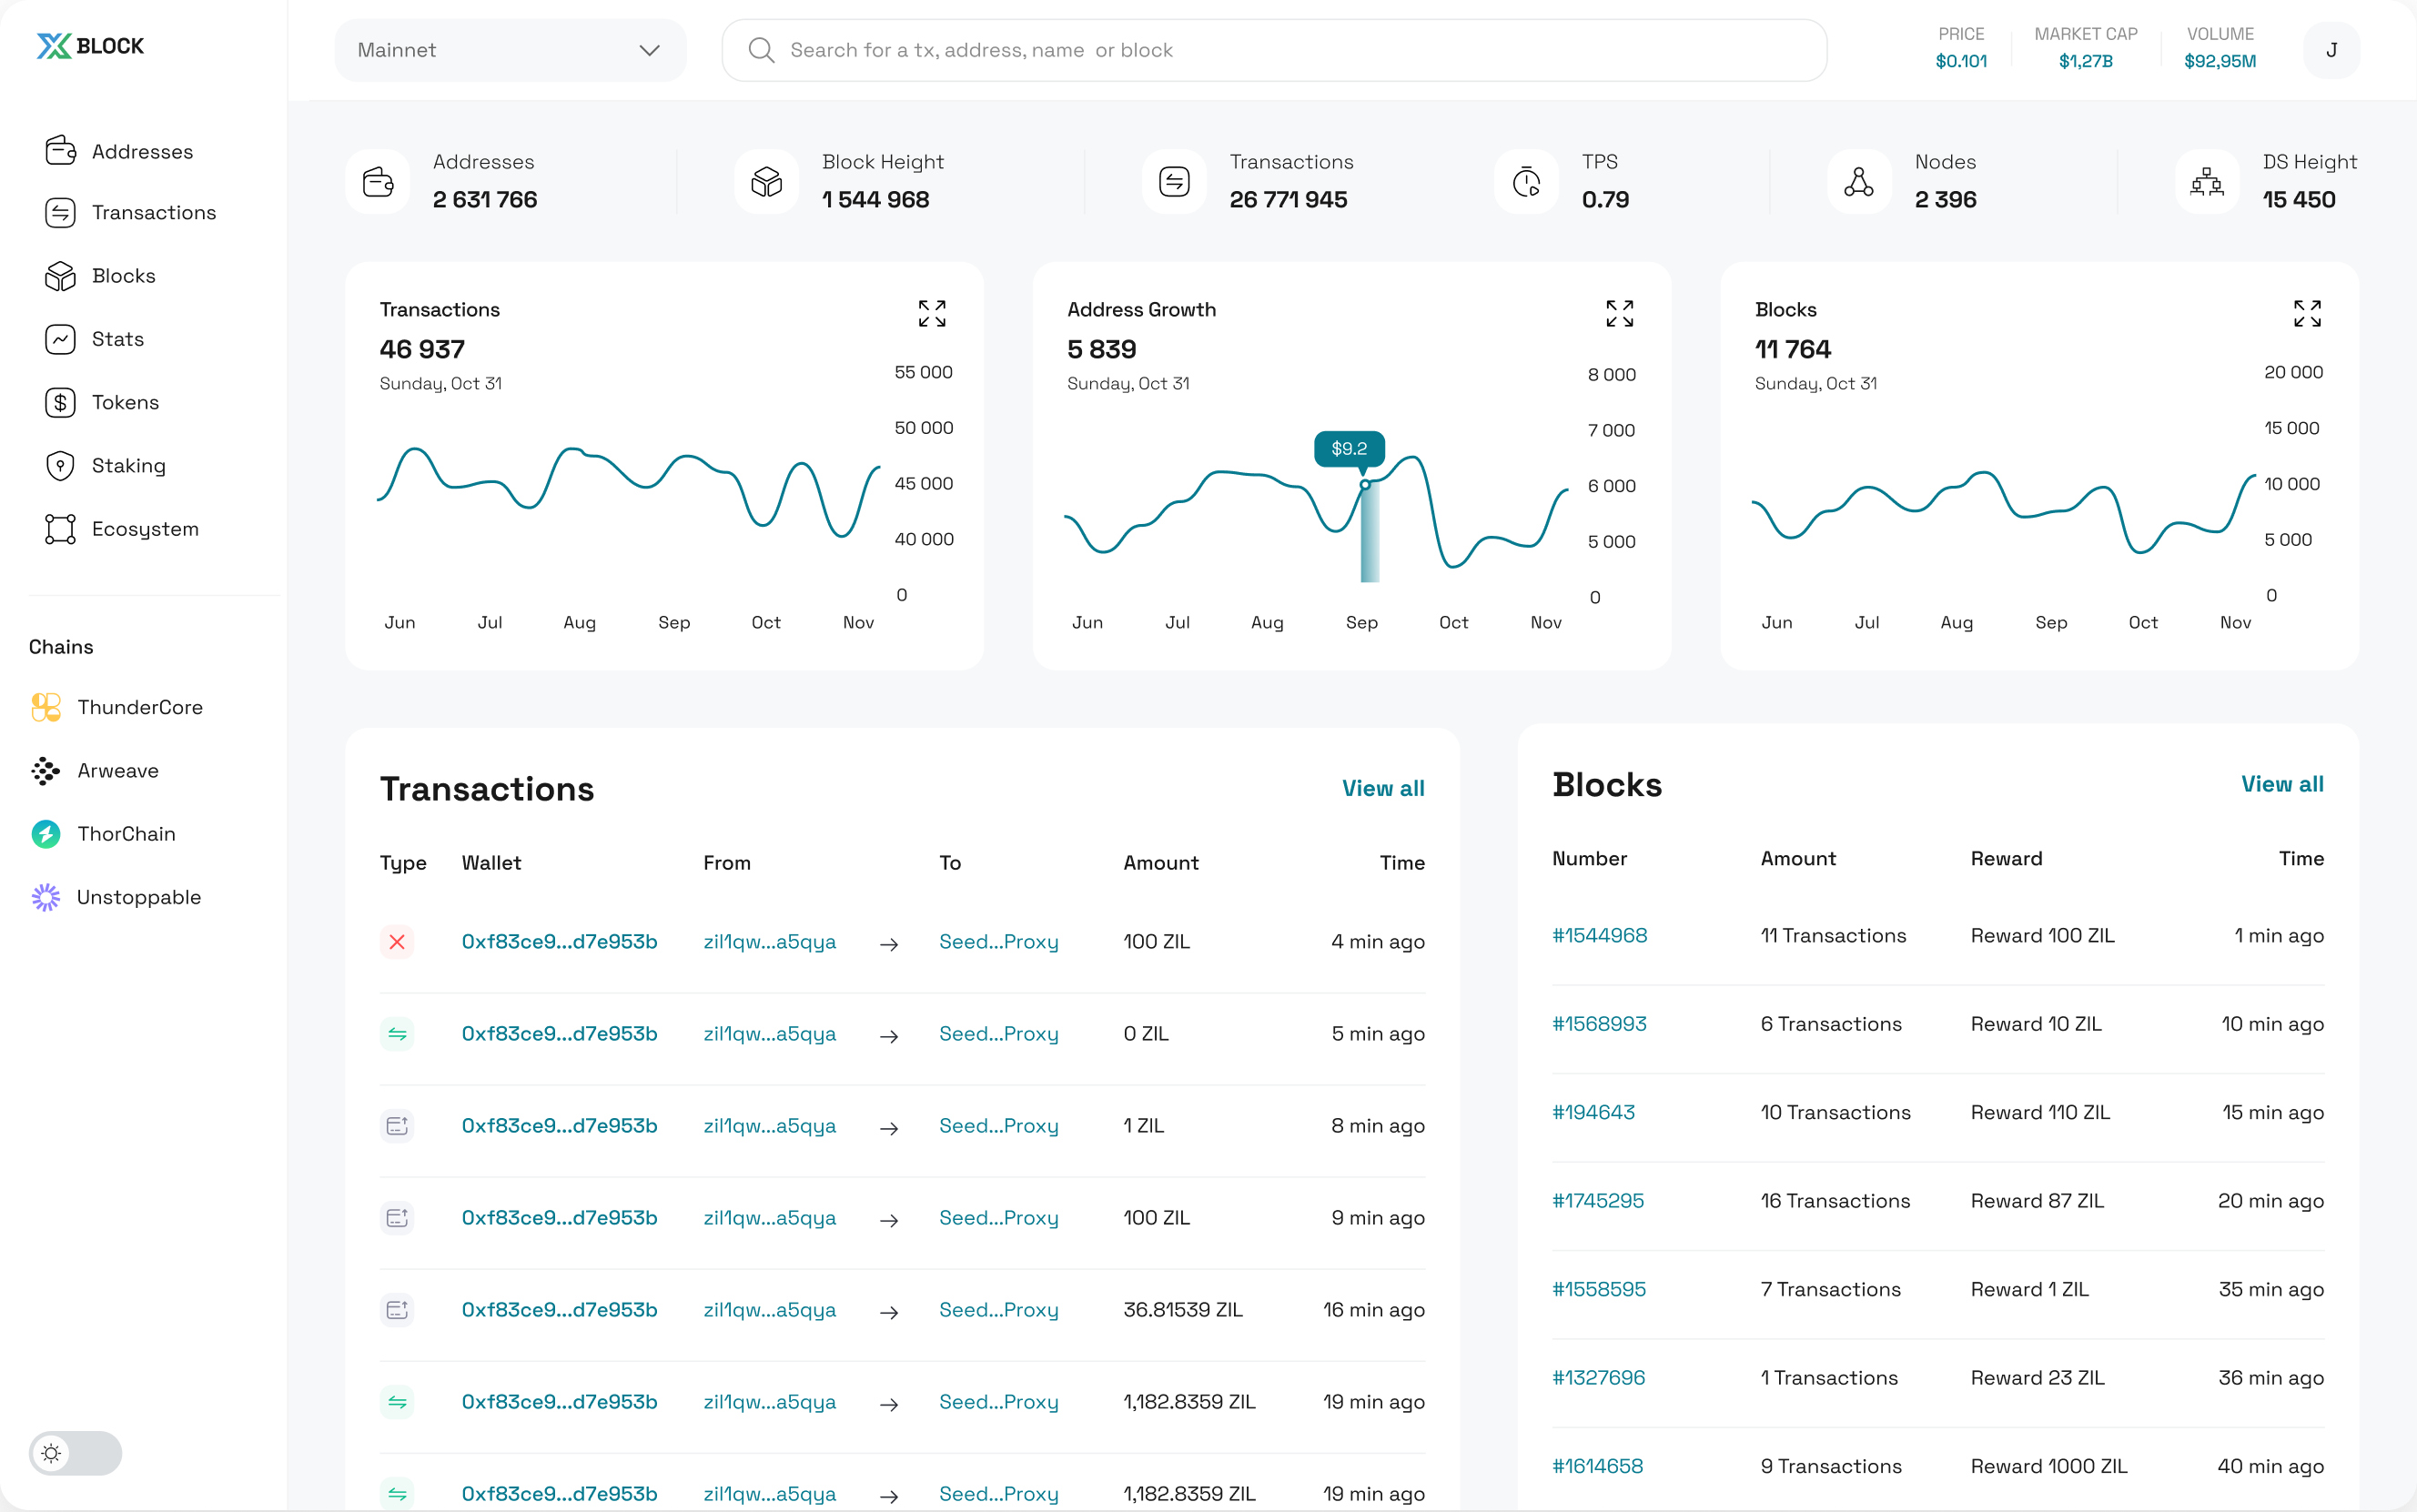
Task: Click Reward 1000 ZIL cell
Action: click(x=2049, y=1466)
